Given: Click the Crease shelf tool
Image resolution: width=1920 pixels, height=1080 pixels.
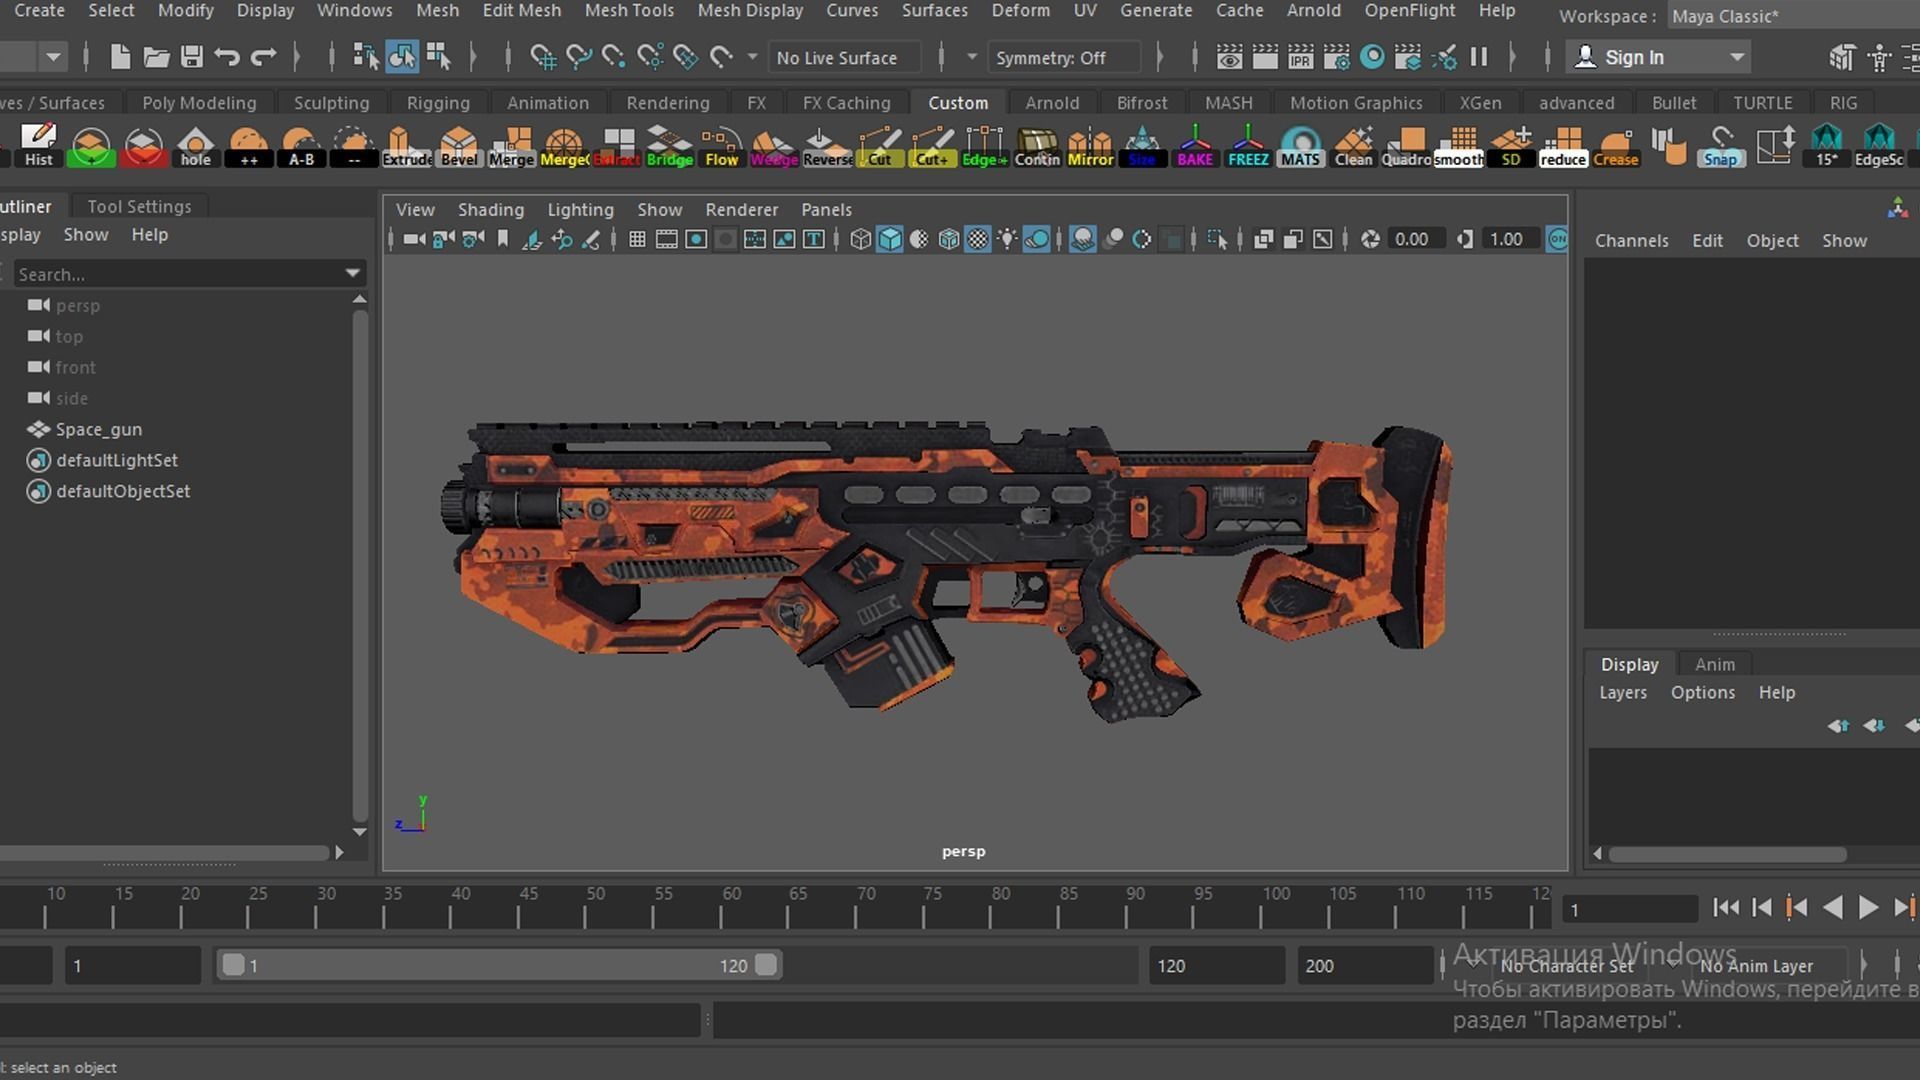Looking at the screenshot, I should pyautogui.click(x=1616, y=146).
